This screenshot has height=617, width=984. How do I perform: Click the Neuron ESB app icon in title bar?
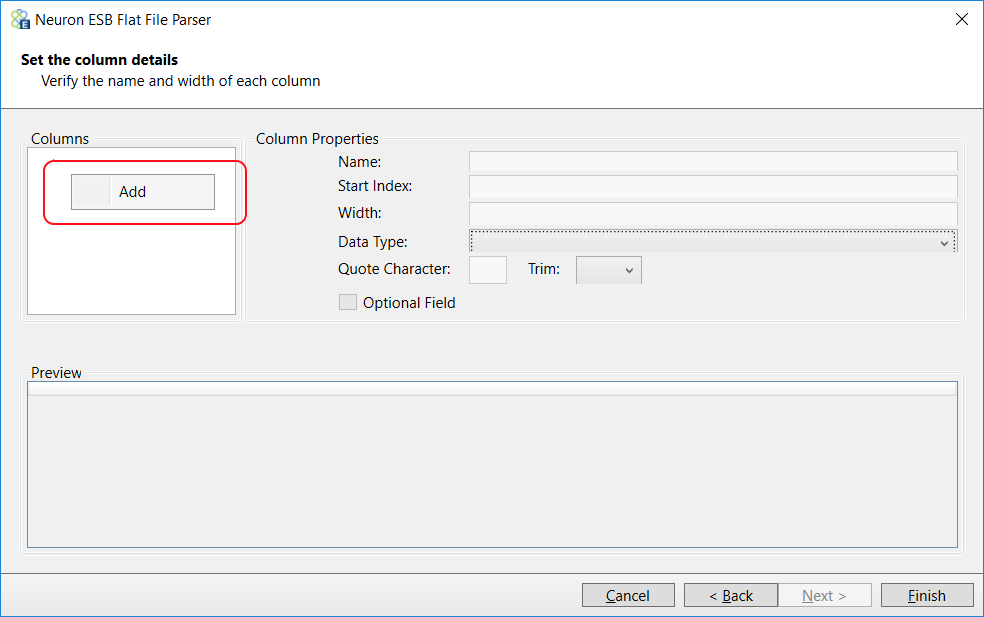pos(20,19)
